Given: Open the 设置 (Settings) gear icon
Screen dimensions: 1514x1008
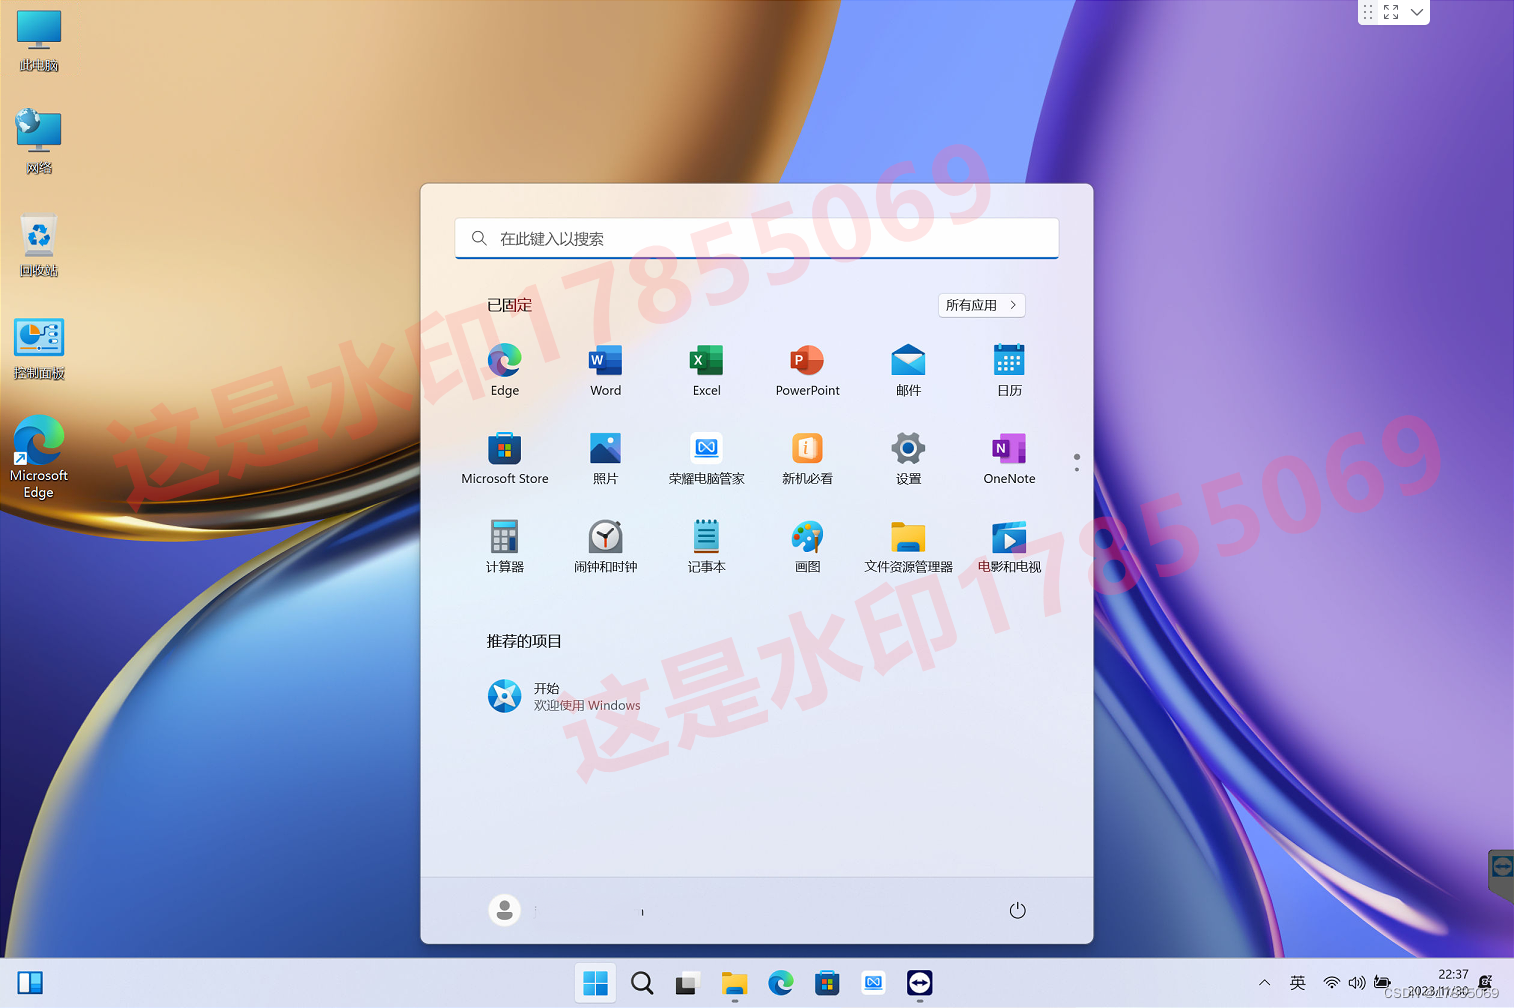Looking at the screenshot, I should click(908, 457).
